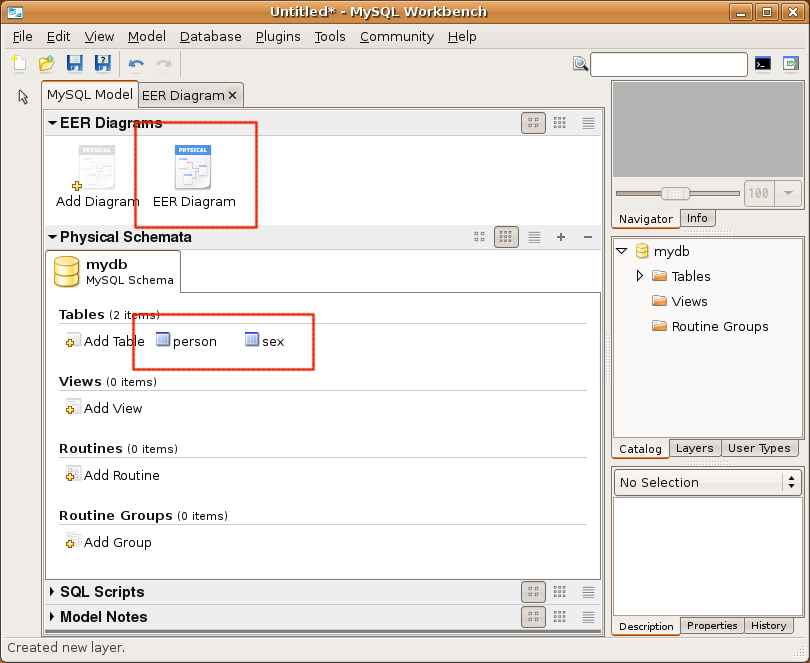Switch EER Diagrams to large icon view
Image resolution: width=810 pixels, height=663 pixels.
tap(533, 123)
